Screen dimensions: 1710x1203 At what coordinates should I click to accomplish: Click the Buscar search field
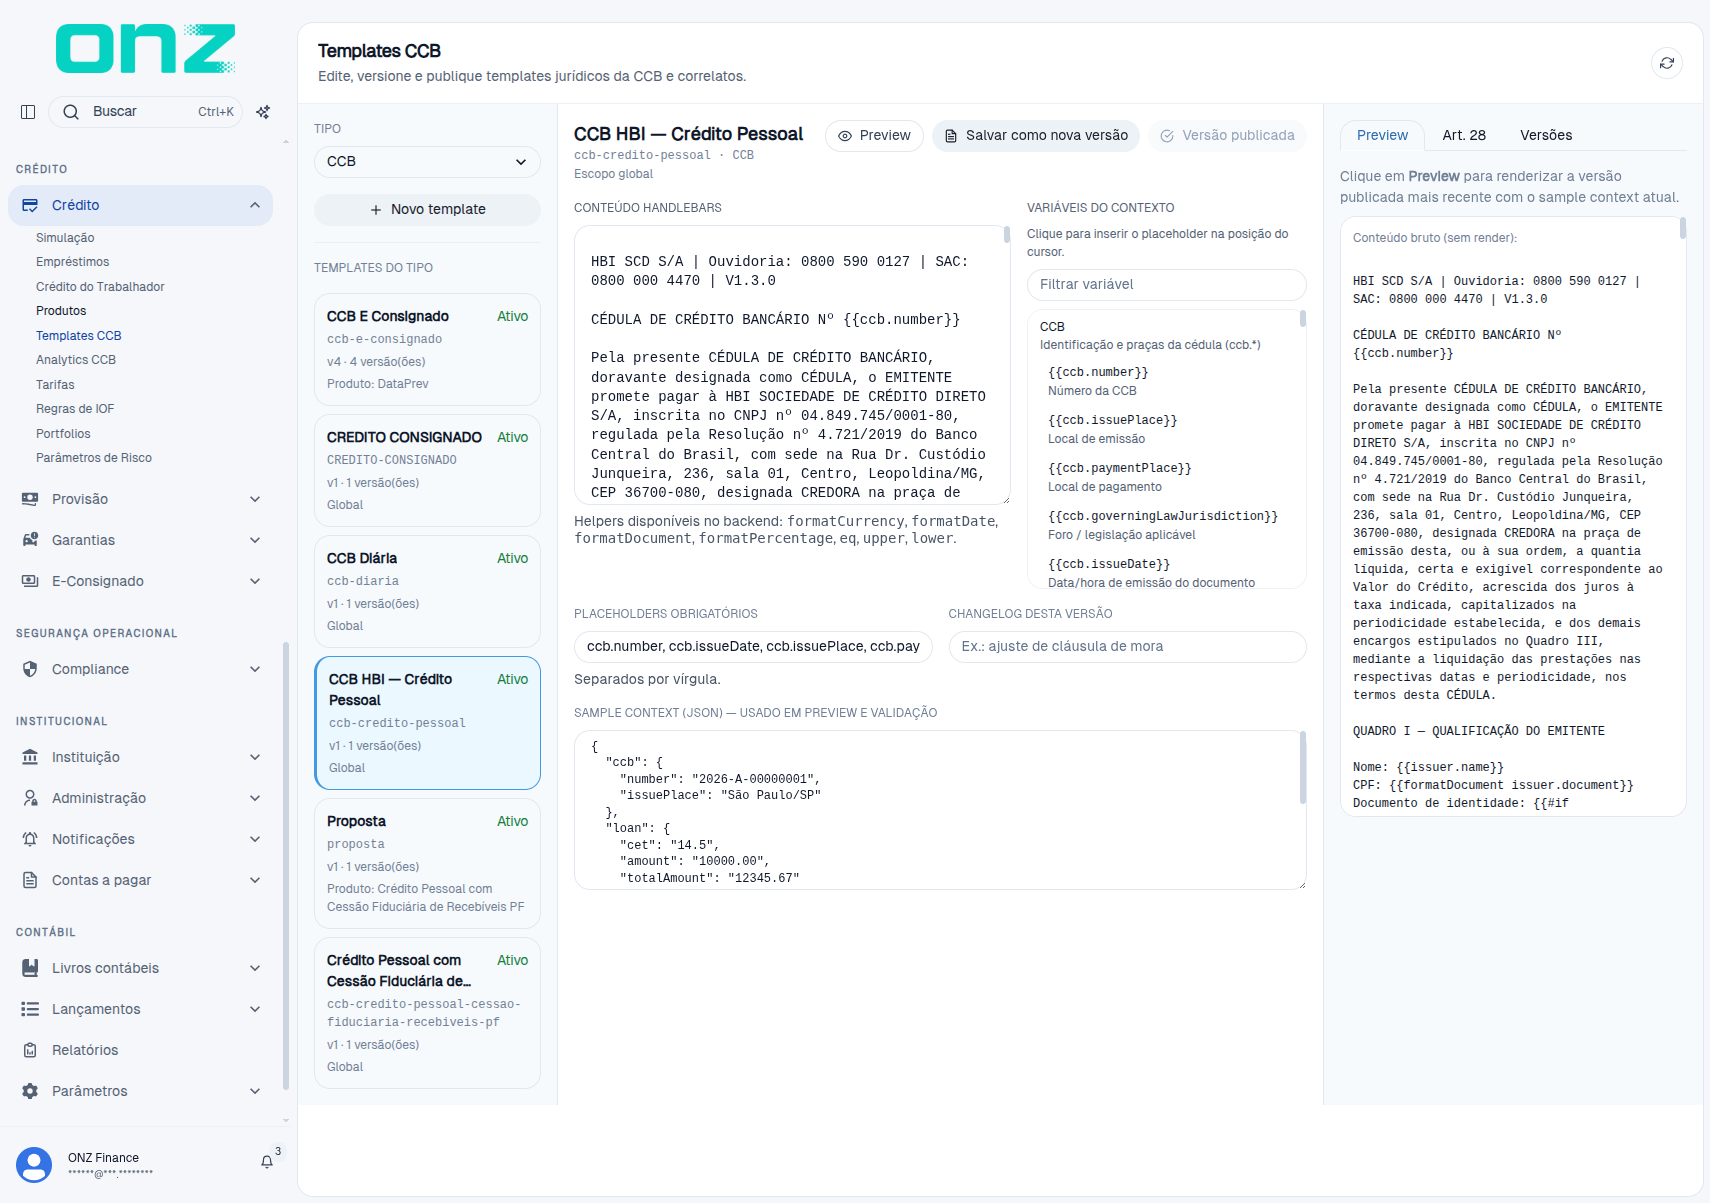point(145,112)
